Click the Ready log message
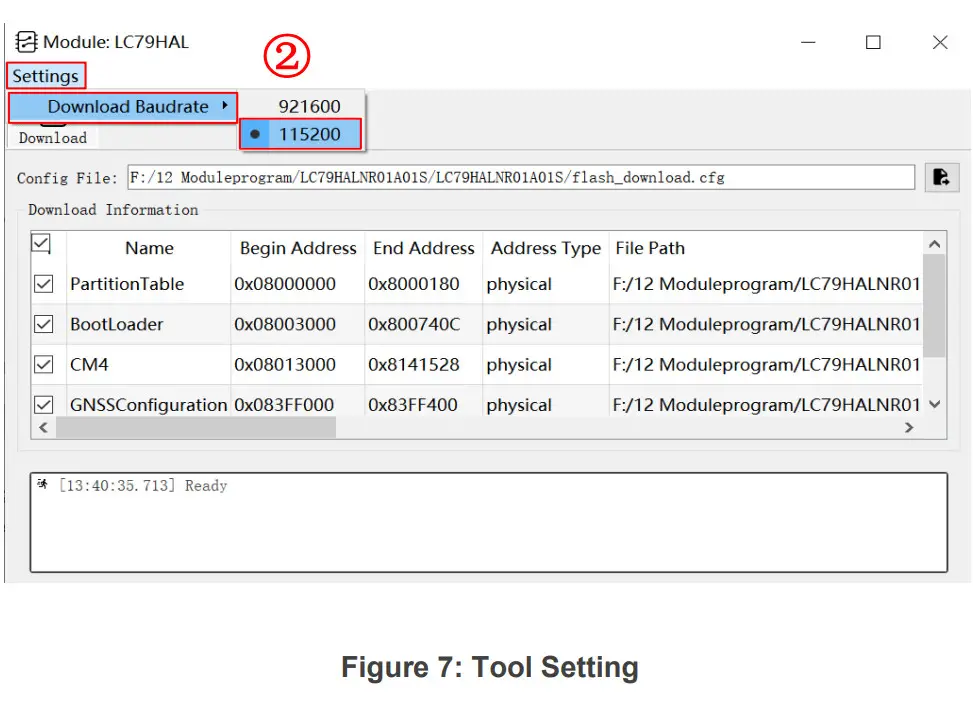This screenshot has height=707, width=975. pos(143,486)
